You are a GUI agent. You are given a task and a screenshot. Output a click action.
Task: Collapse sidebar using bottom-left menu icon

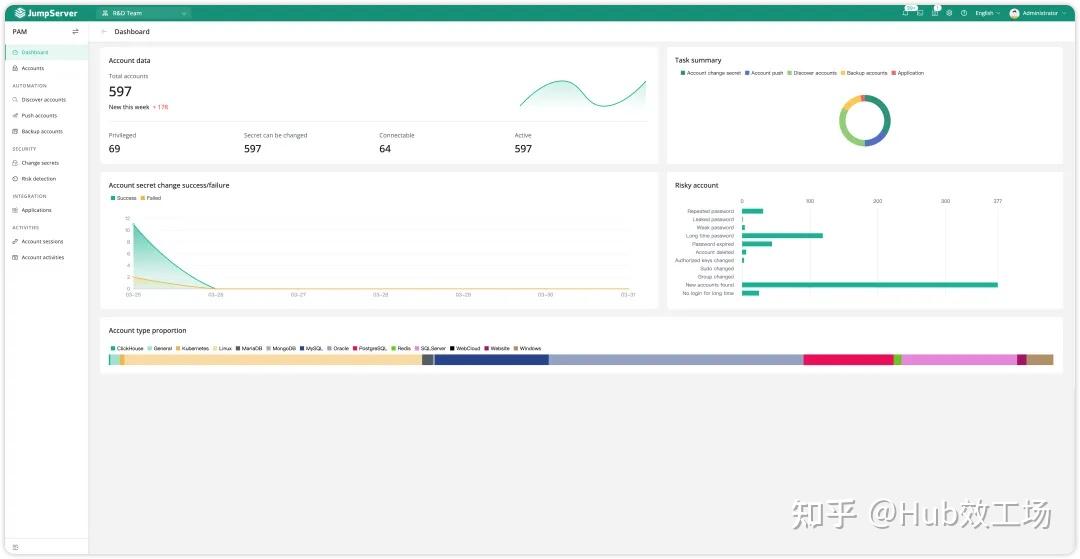click(15, 547)
